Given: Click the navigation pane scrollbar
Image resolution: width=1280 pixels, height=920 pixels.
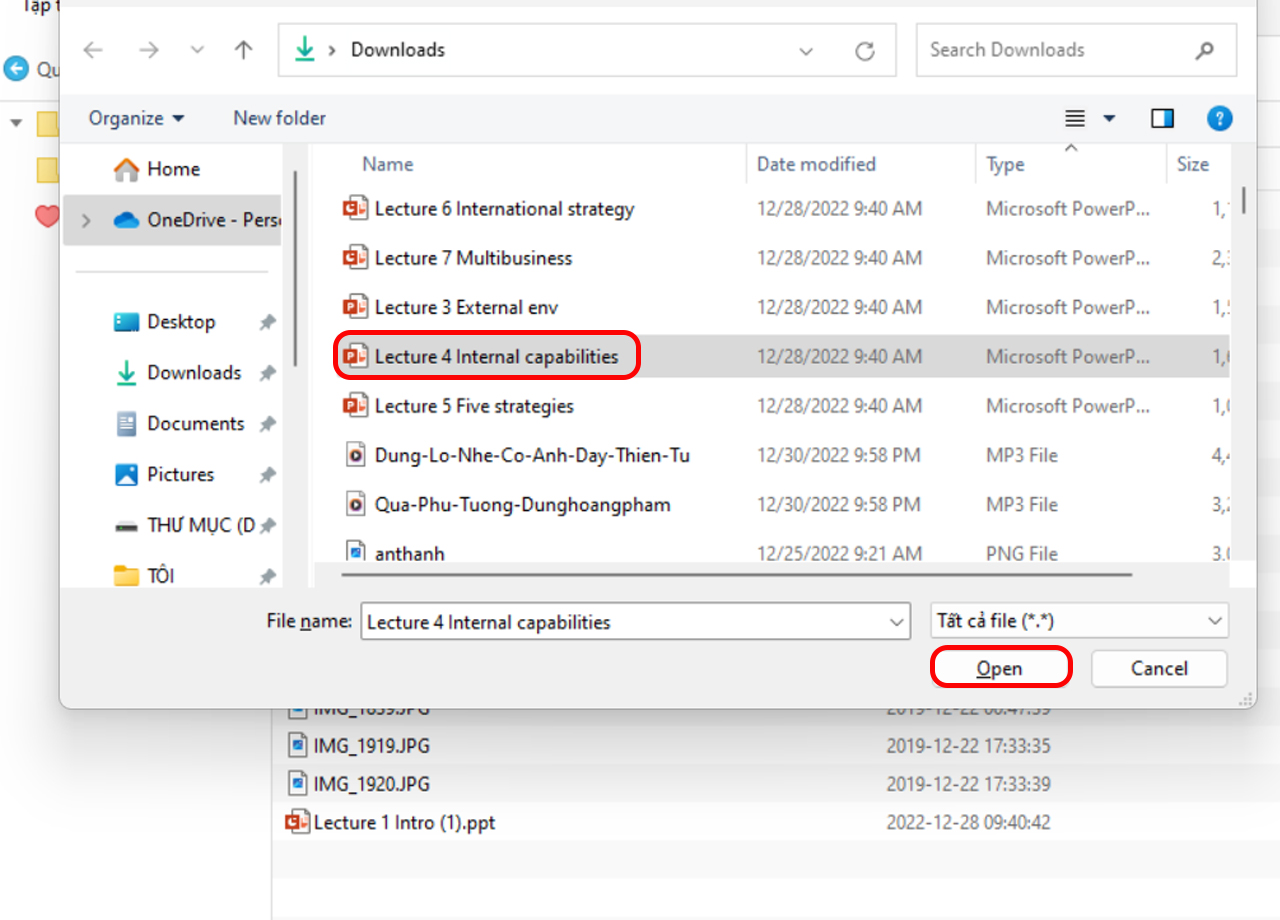Looking at the screenshot, I should tap(295, 270).
